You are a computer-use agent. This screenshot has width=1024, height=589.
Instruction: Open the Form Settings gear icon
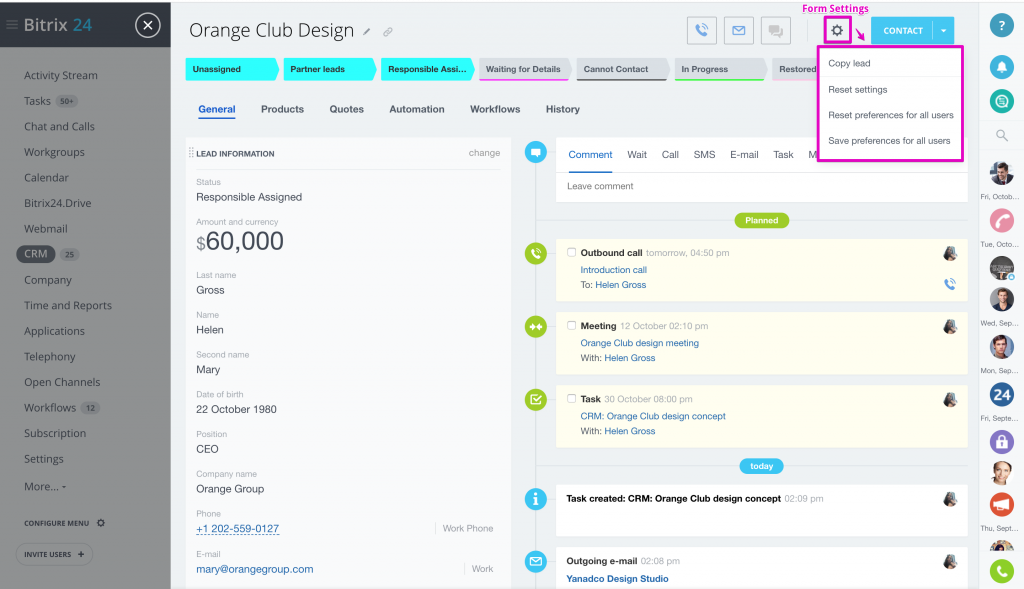point(837,30)
